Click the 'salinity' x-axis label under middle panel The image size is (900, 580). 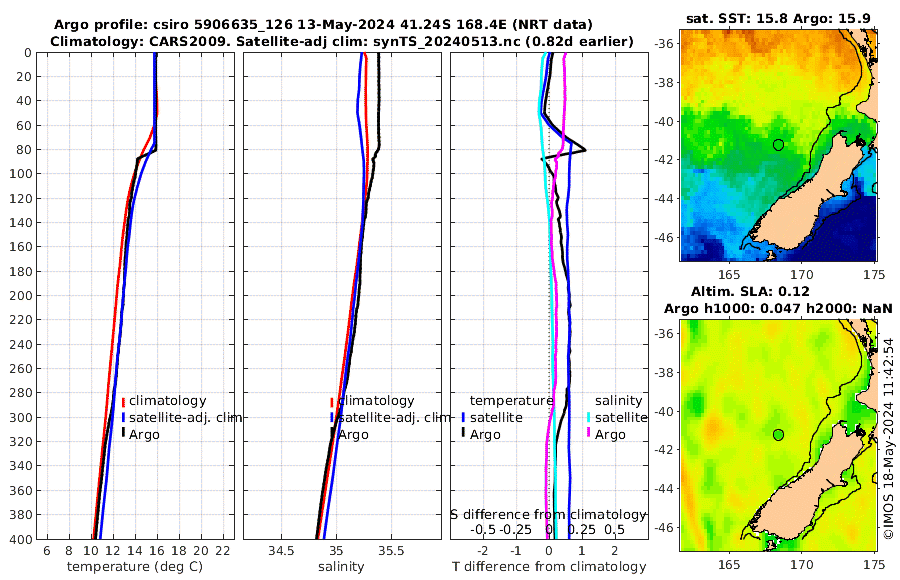pos(341,567)
